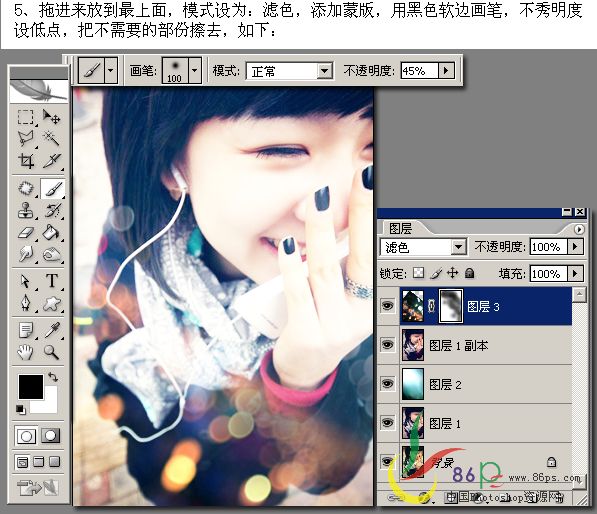Viewport: 597px width, 514px height.
Task: Open layer blend mode dropdown 滤色
Action: tap(423, 247)
